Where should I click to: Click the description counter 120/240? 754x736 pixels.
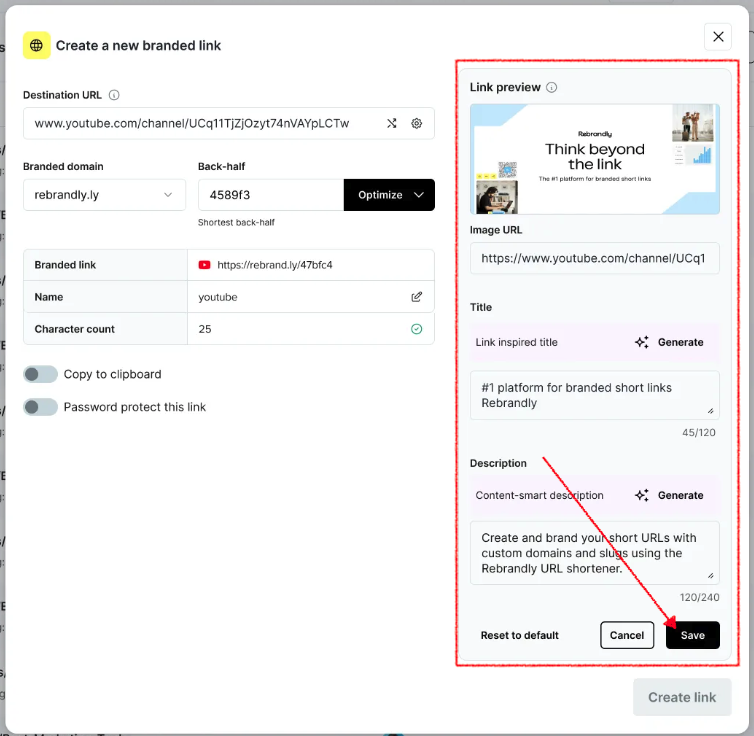[699, 598]
